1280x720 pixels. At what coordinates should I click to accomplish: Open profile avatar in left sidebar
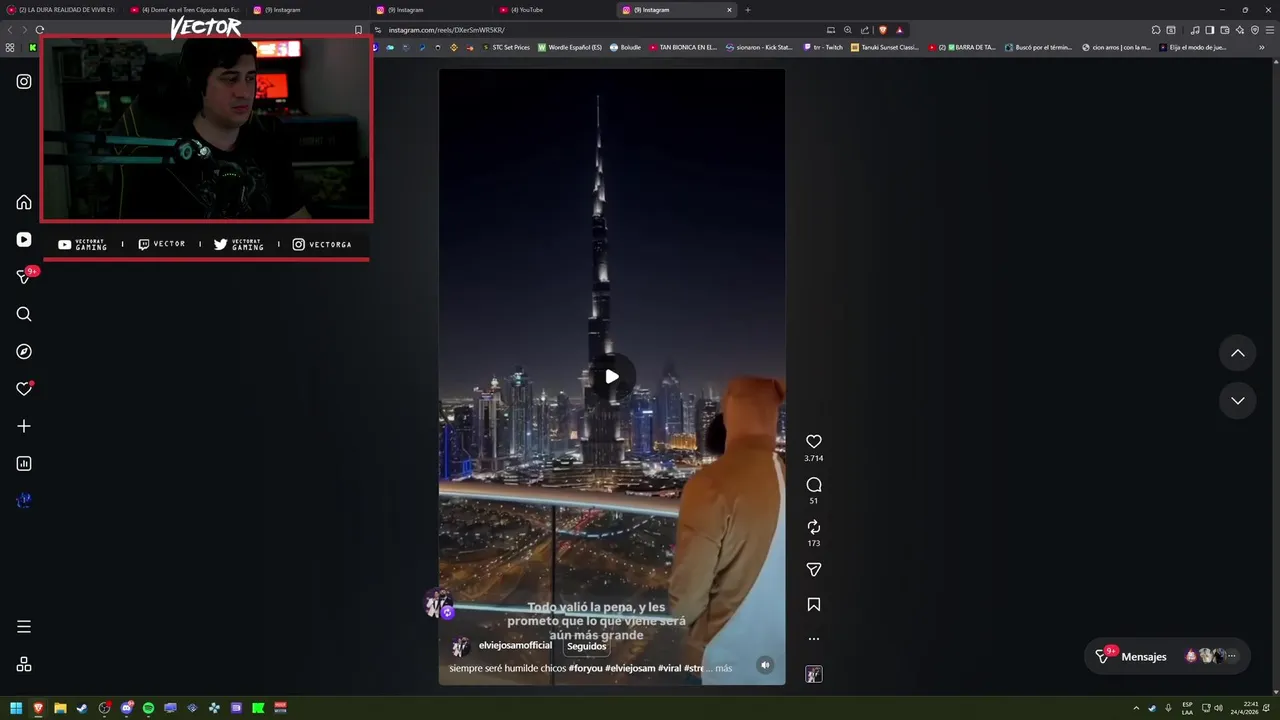24,500
